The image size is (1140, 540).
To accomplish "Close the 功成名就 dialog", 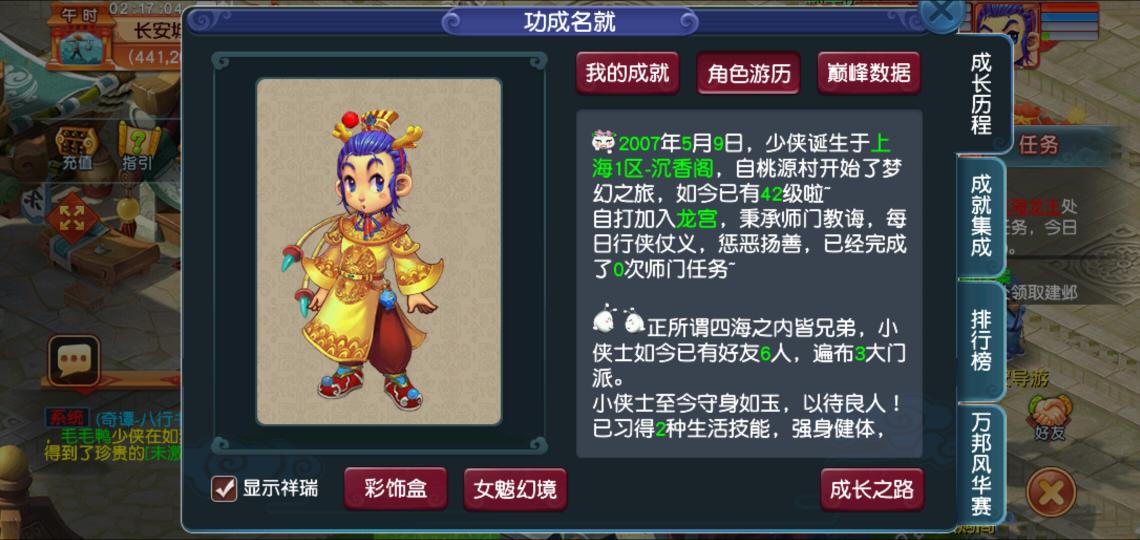I will (x=942, y=13).
